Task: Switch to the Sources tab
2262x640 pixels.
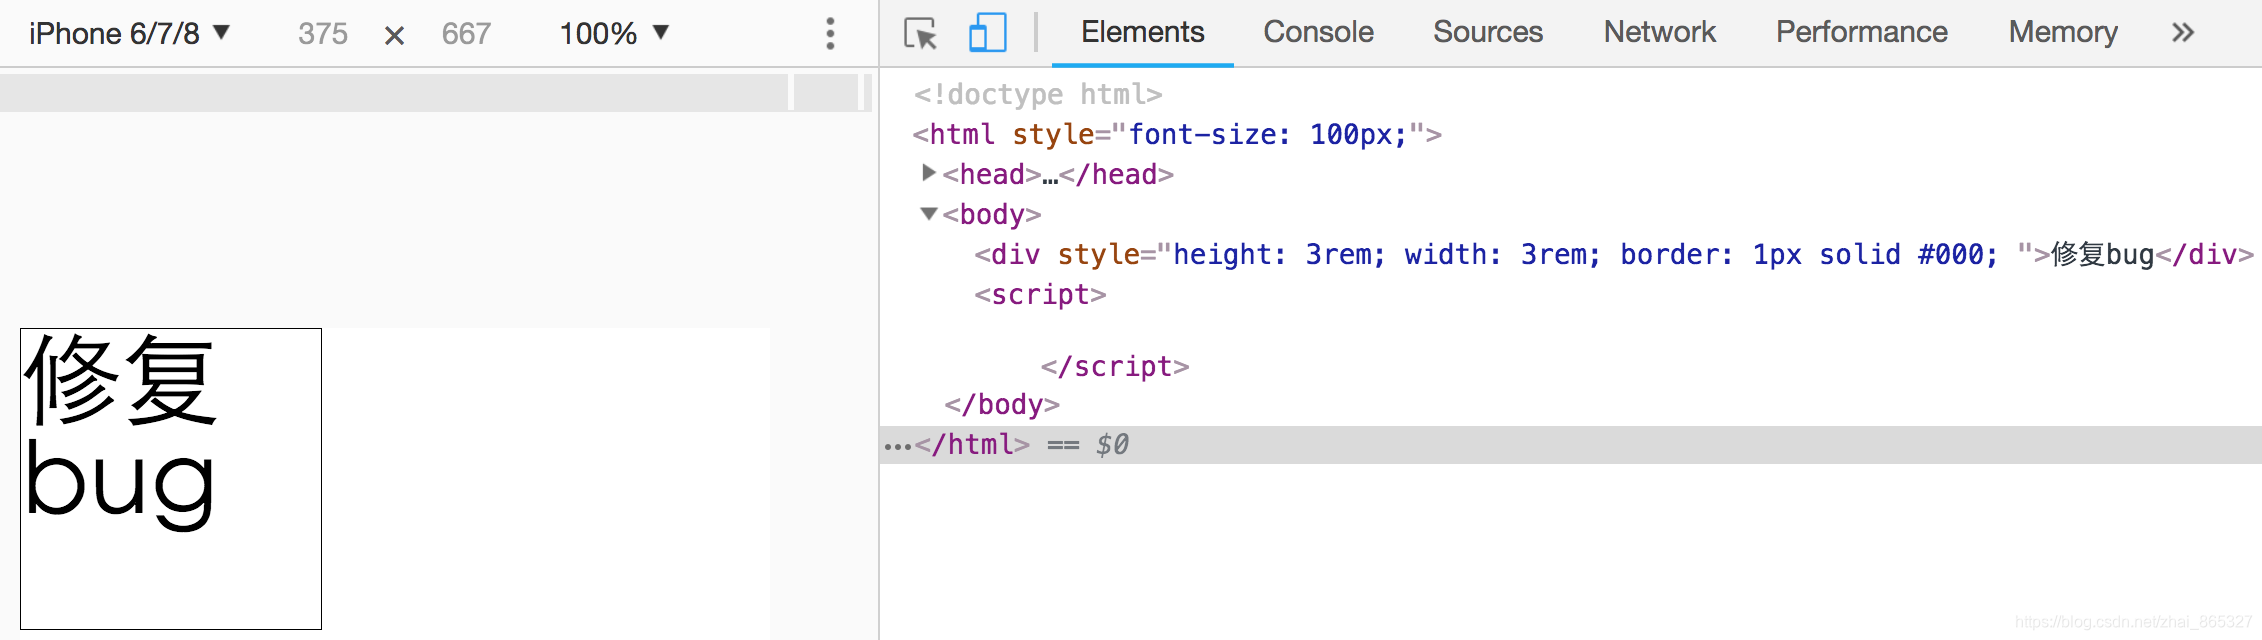Action: [1488, 32]
